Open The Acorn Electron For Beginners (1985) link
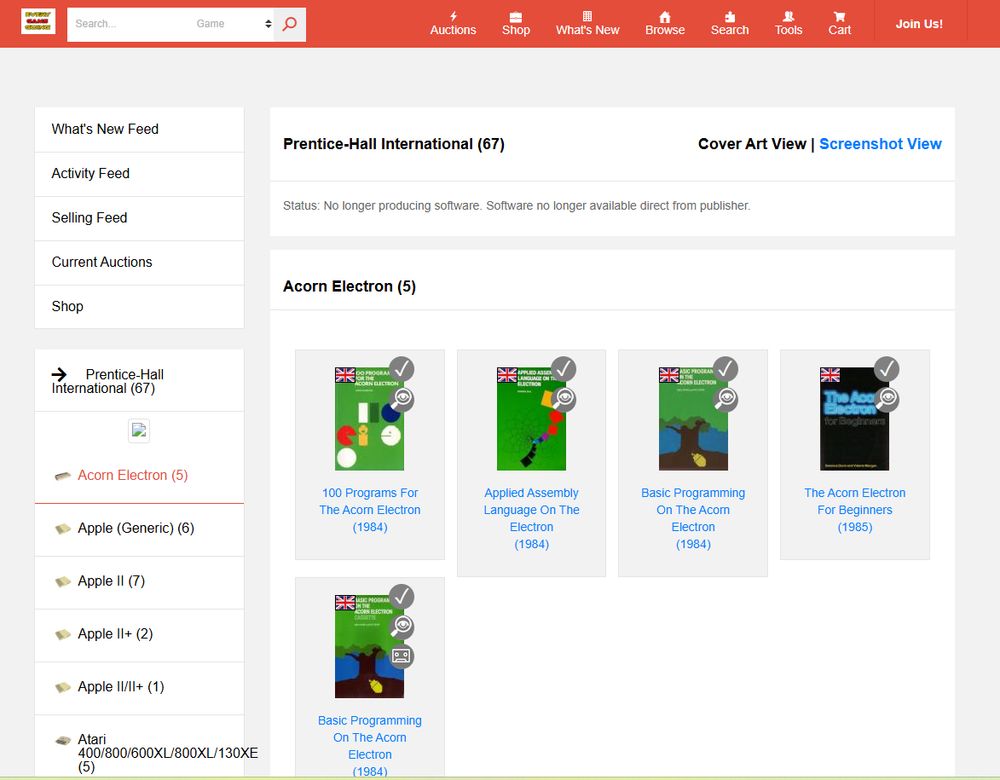This screenshot has width=1000, height=780. (x=855, y=510)
